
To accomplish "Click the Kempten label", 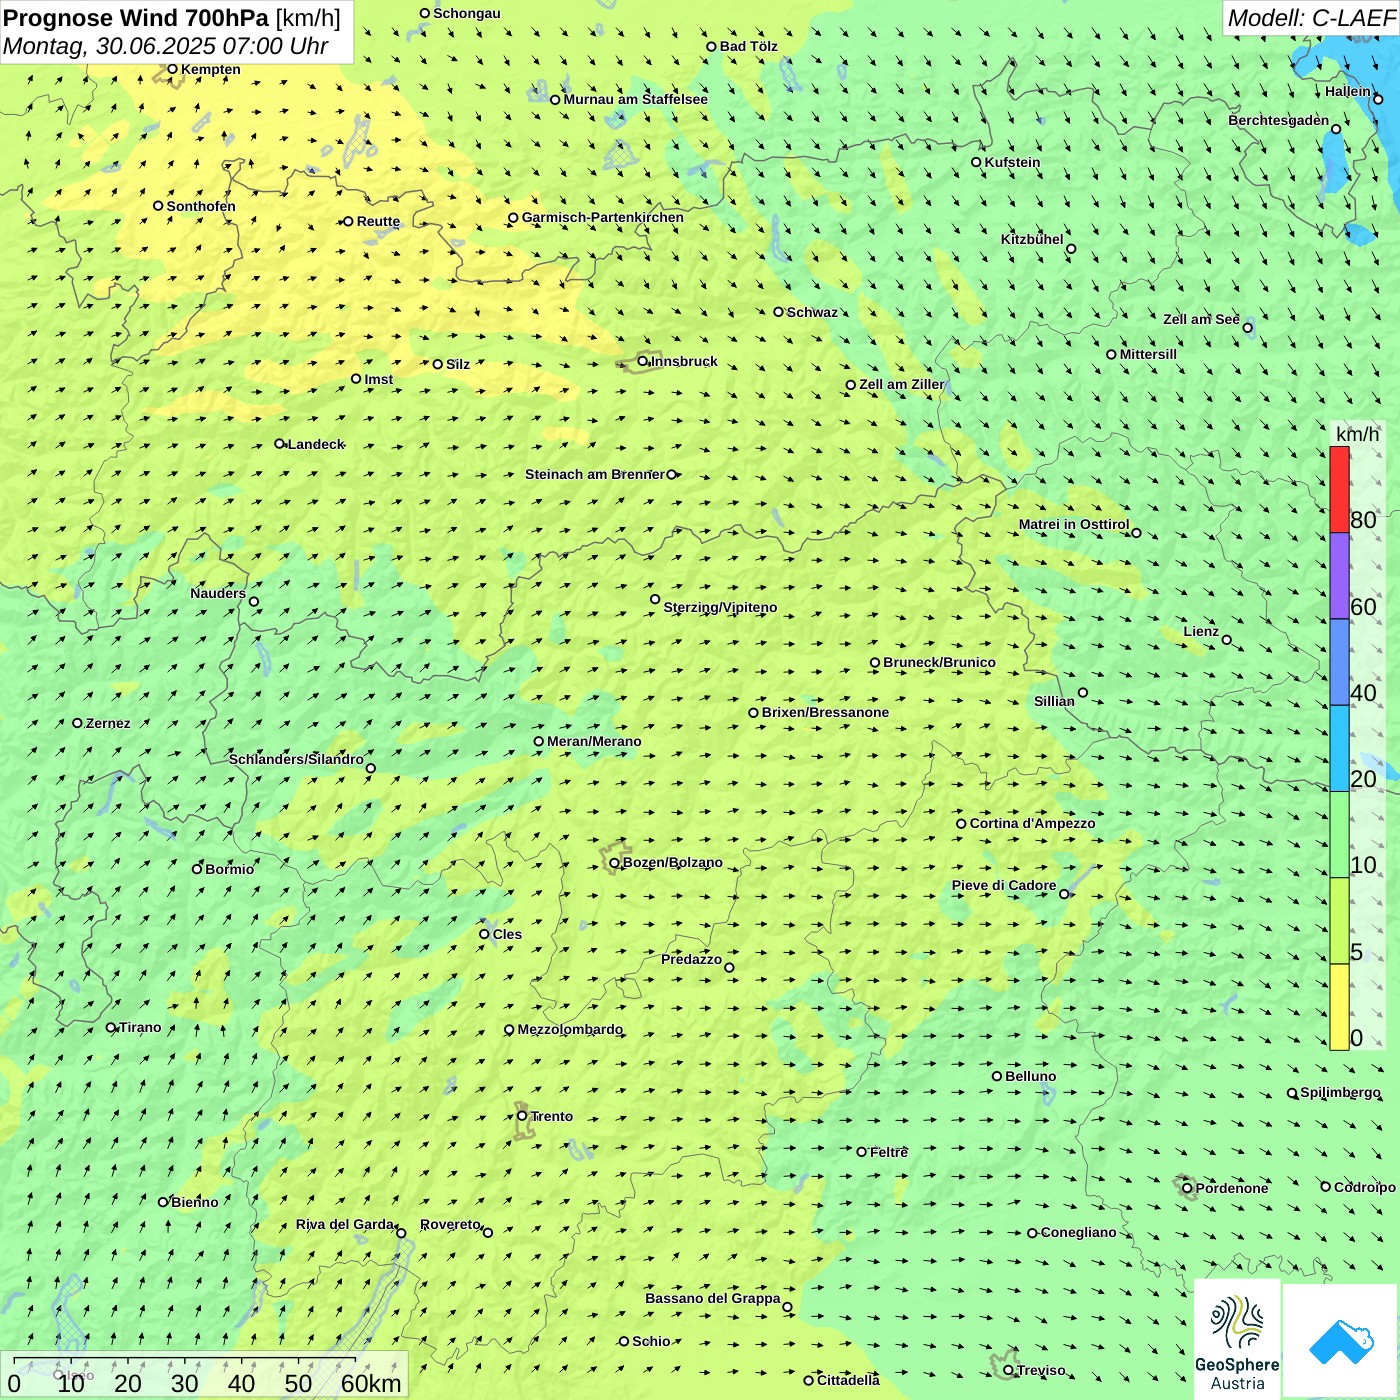I will coord(211,69).
